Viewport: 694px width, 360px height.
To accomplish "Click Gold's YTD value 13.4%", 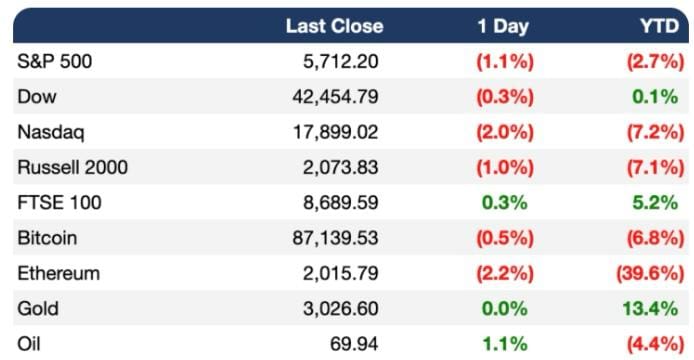I will point(650,309).
